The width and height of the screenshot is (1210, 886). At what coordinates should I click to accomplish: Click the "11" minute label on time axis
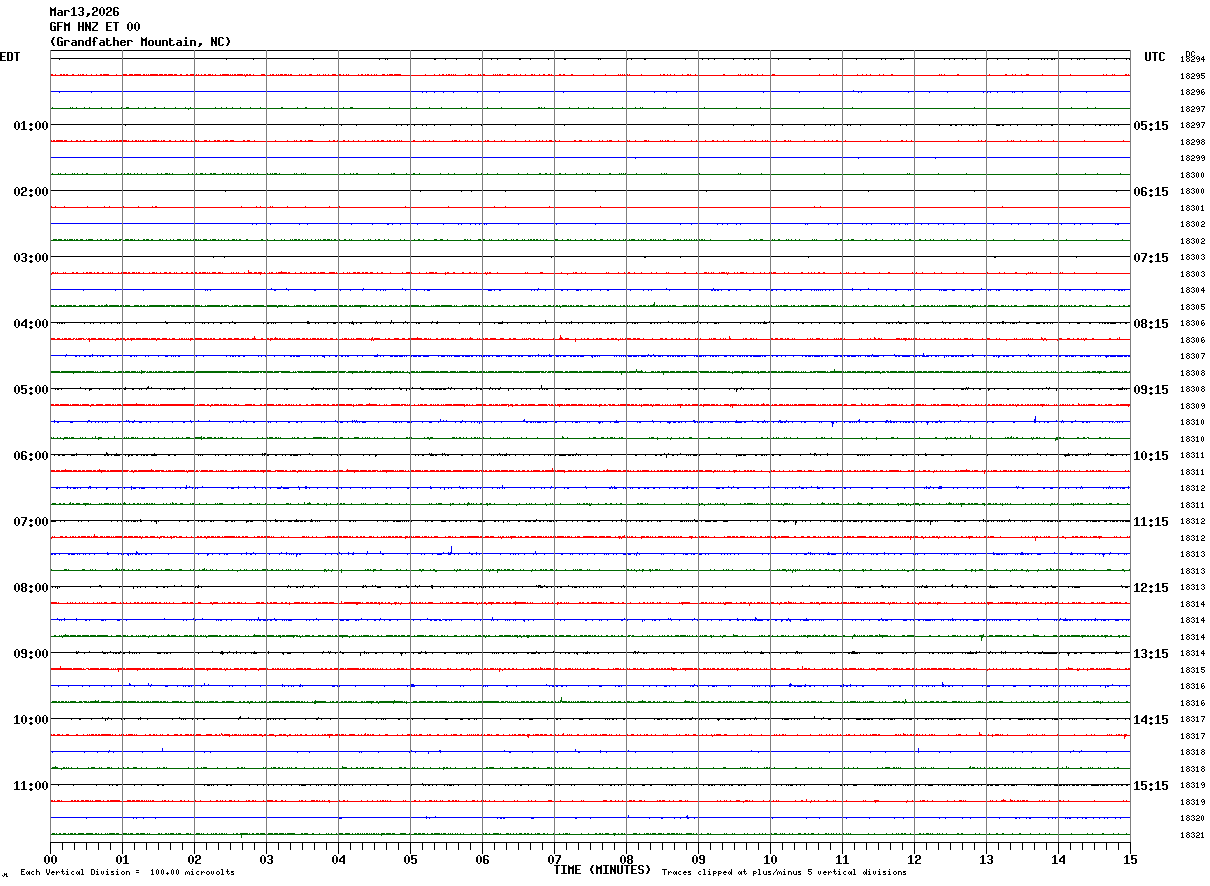pyautogui.click(x=842, y=859)
